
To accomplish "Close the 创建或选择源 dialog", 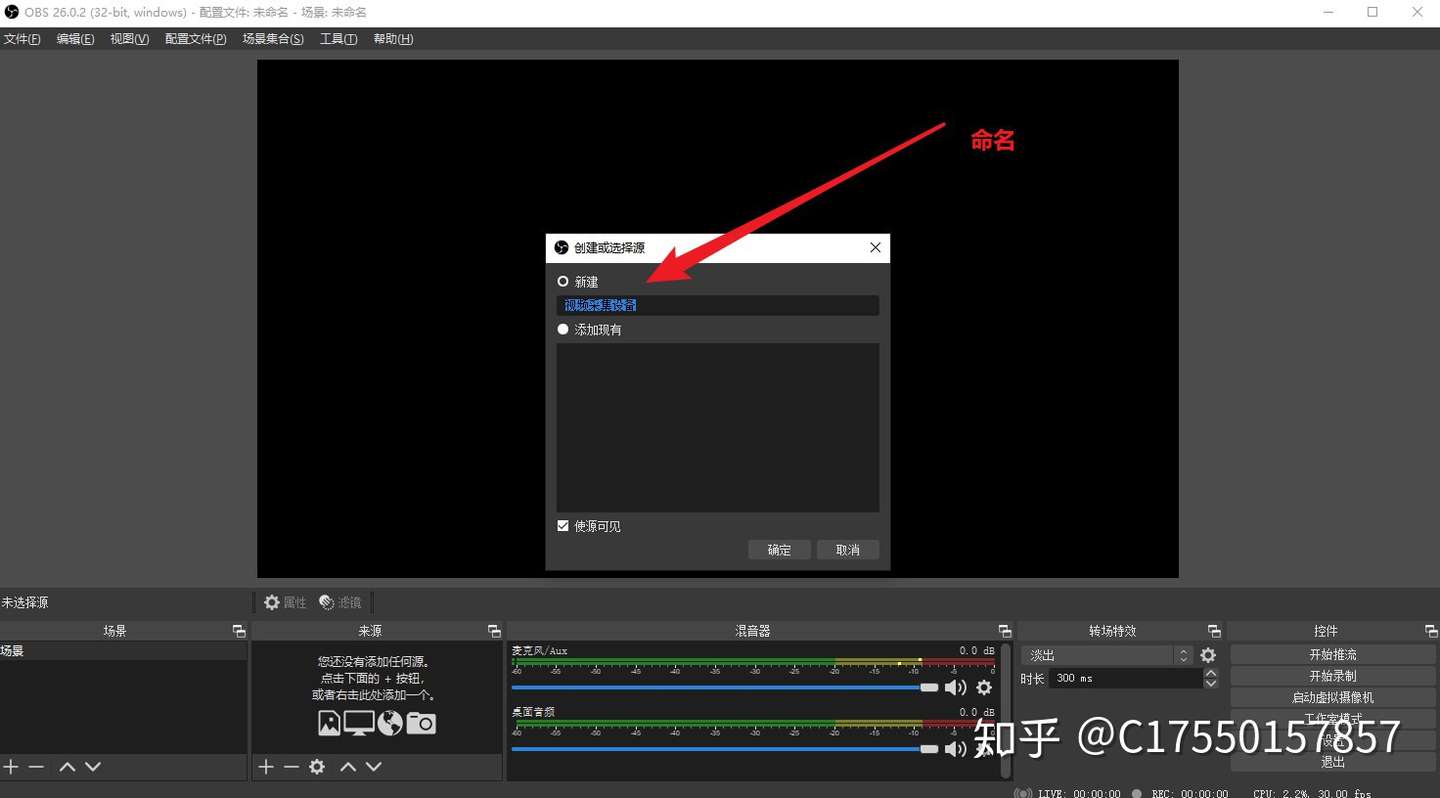I will coord(875,247).
